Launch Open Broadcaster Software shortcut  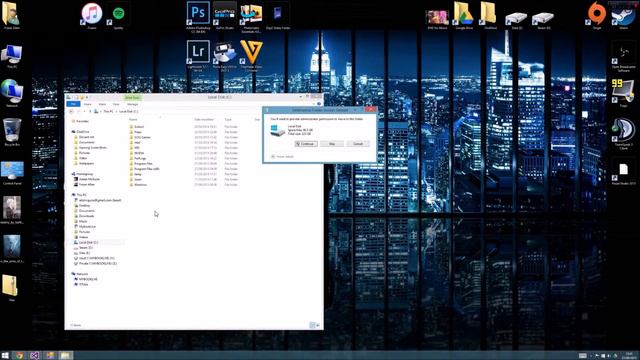(623, 57)
